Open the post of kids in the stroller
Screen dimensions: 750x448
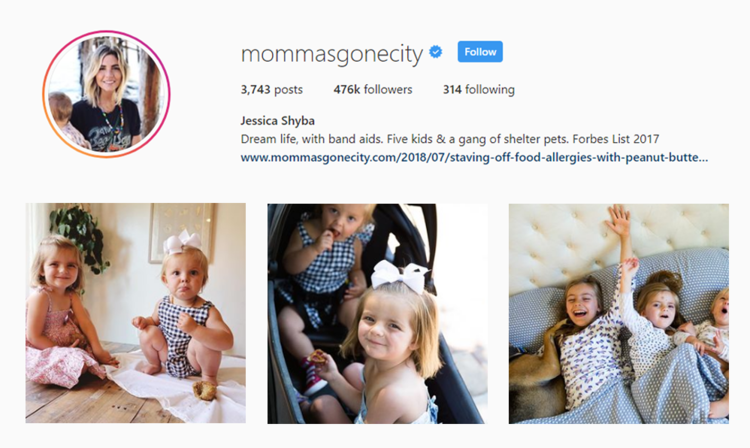coord(377,314)
